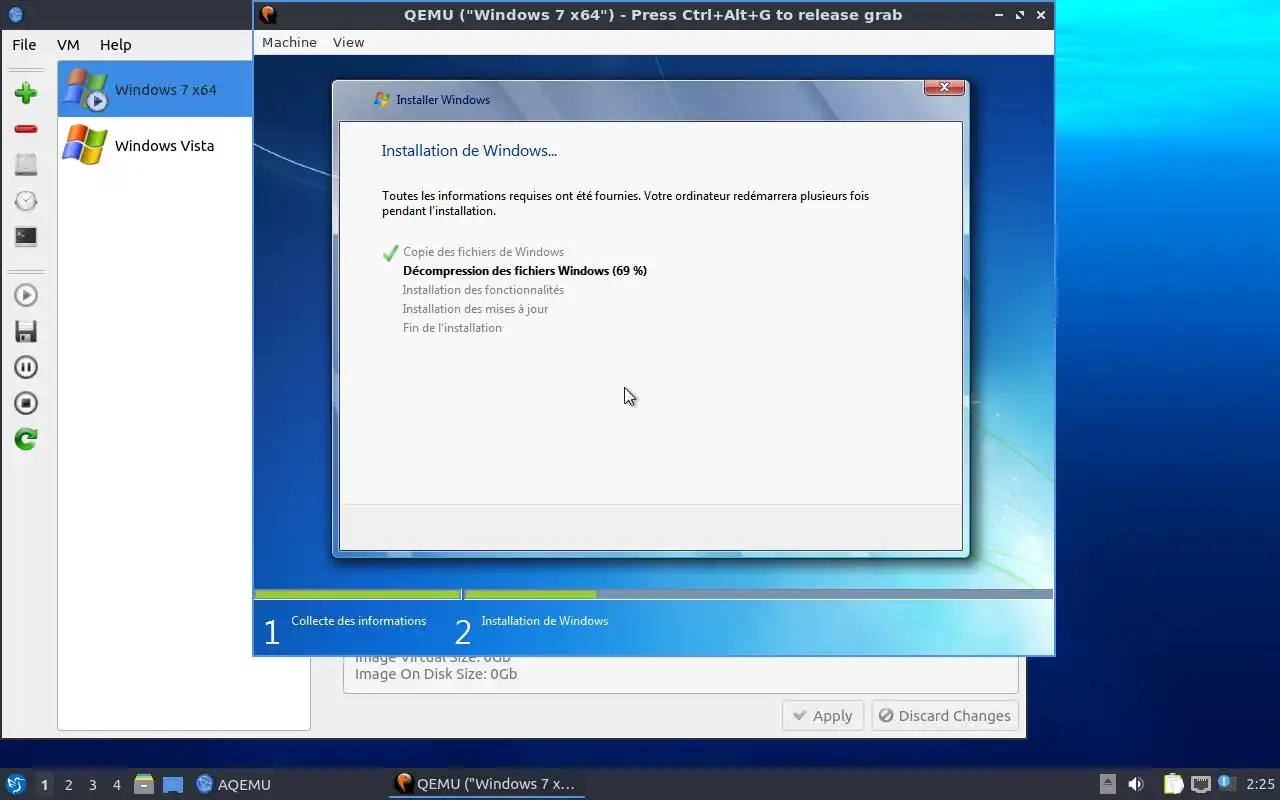Click the eject removable media tray icon
Viewport: 1280px width, 800px height.
point(1108,784)
